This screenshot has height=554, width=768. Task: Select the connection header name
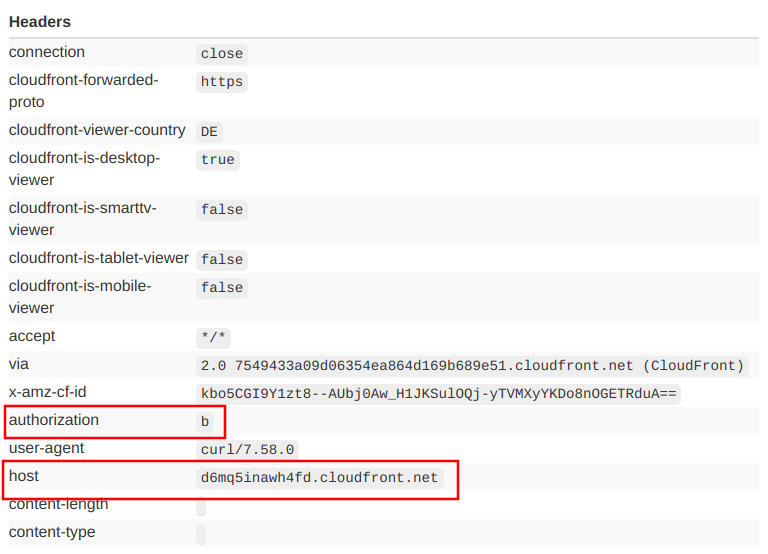(47, 52)
